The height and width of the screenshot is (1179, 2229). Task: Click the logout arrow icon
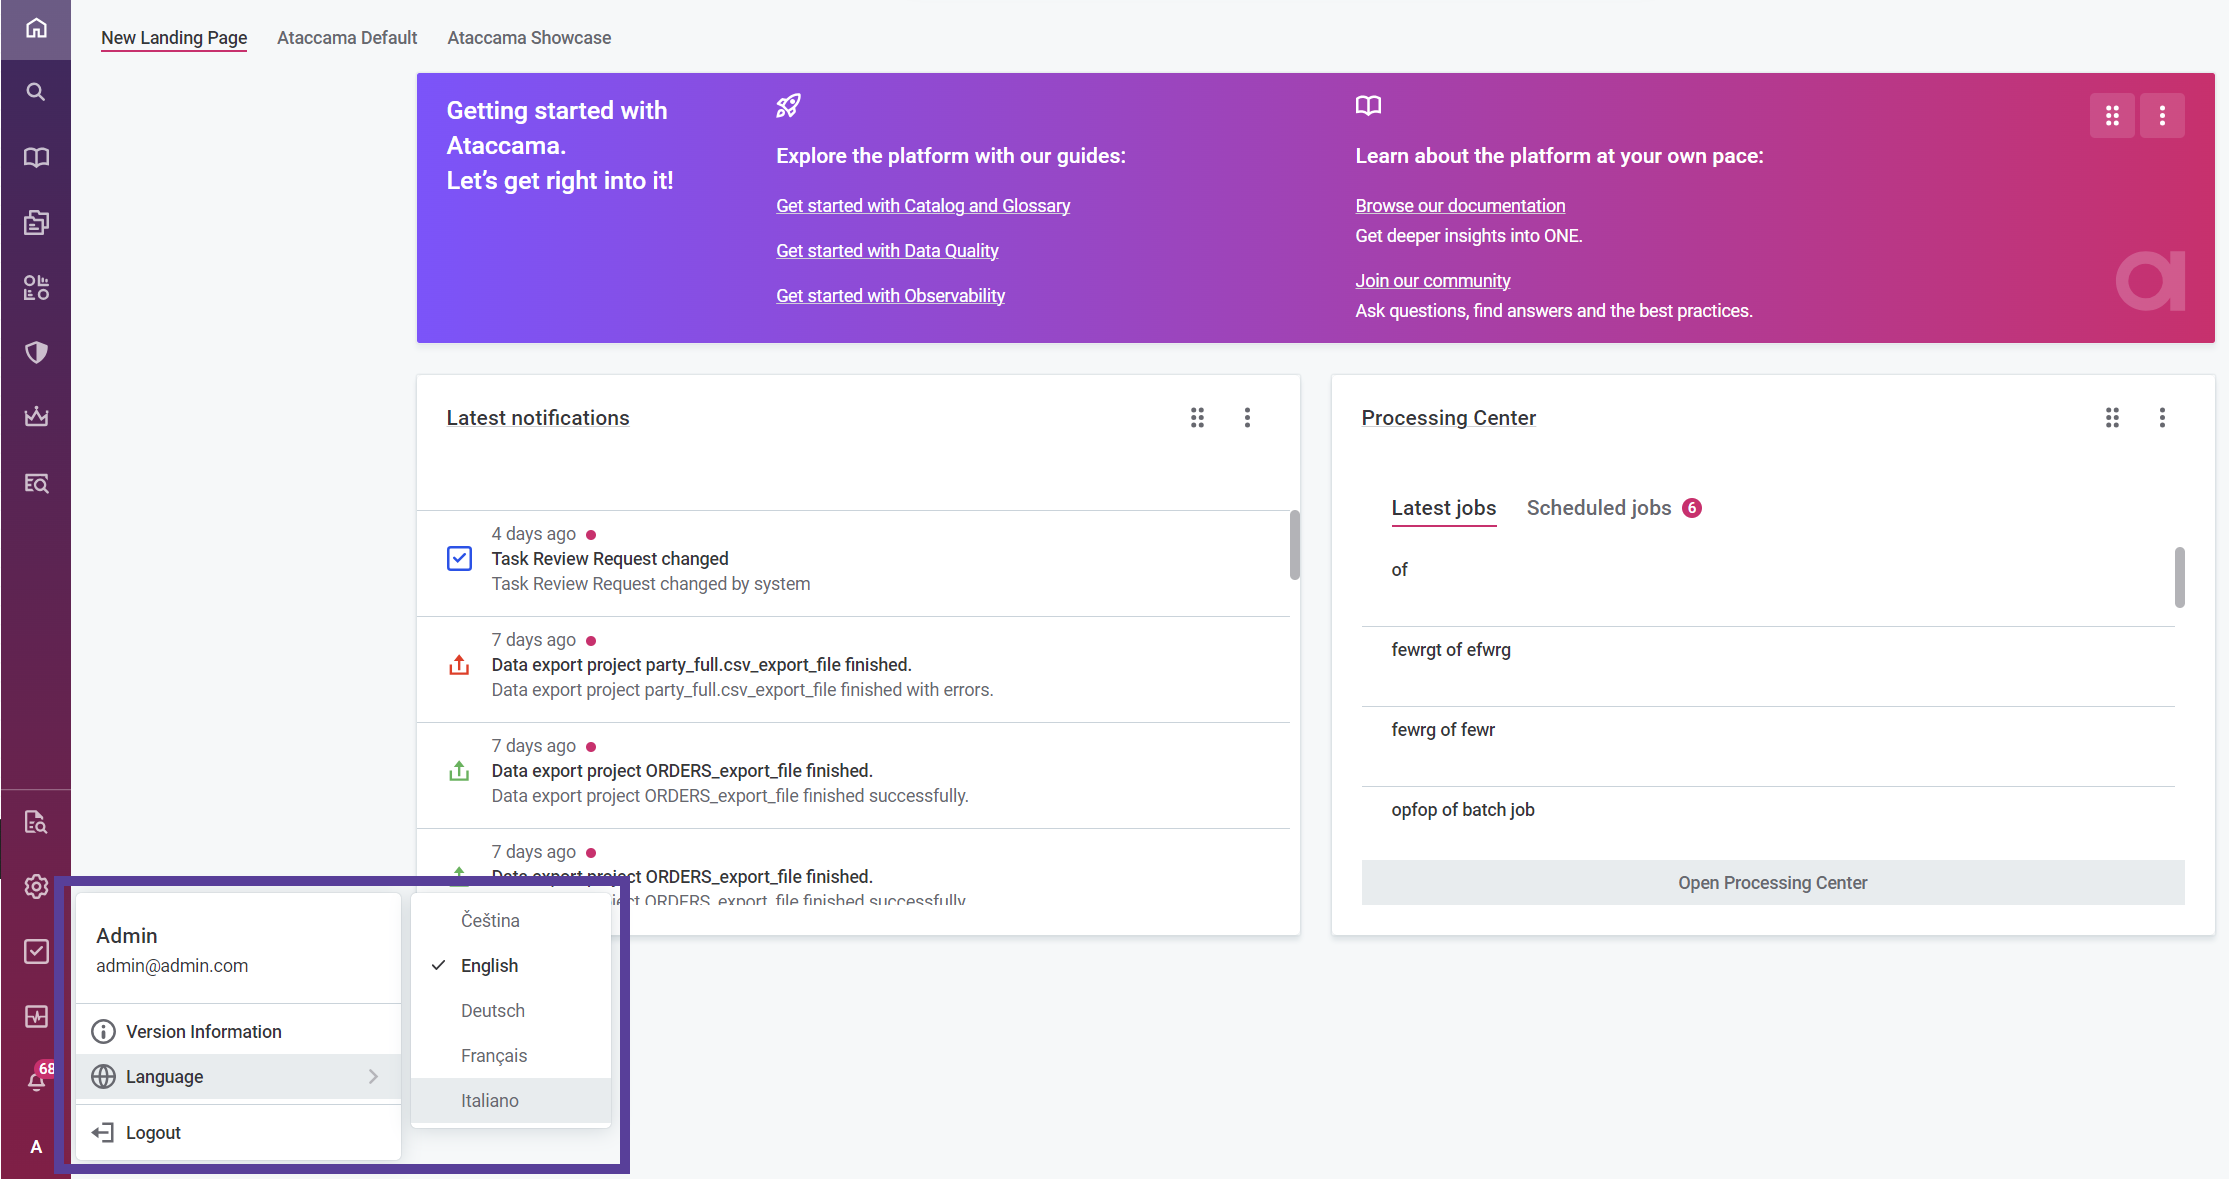[x=103, y=1133]
